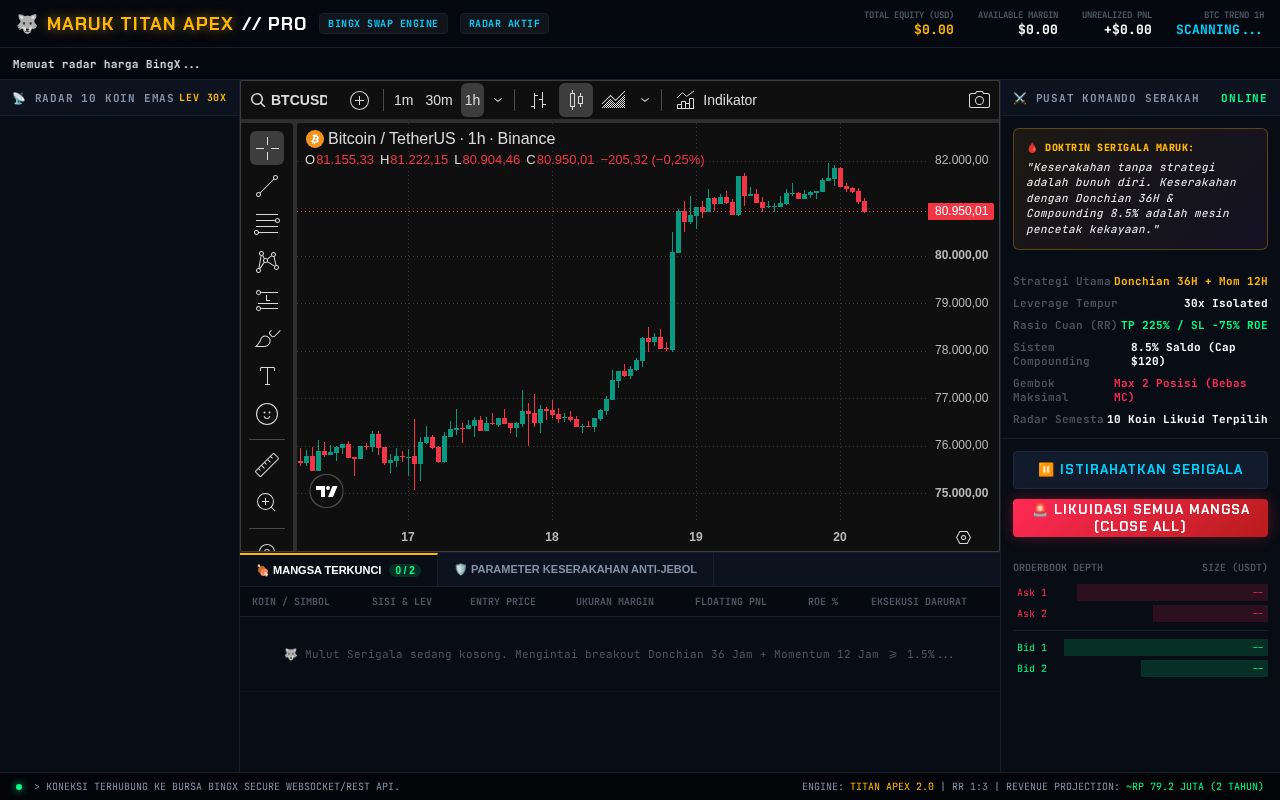Click the LEV 30X label in radar panel
This screenshot has width=1280, height=800.
coord(203,98)
